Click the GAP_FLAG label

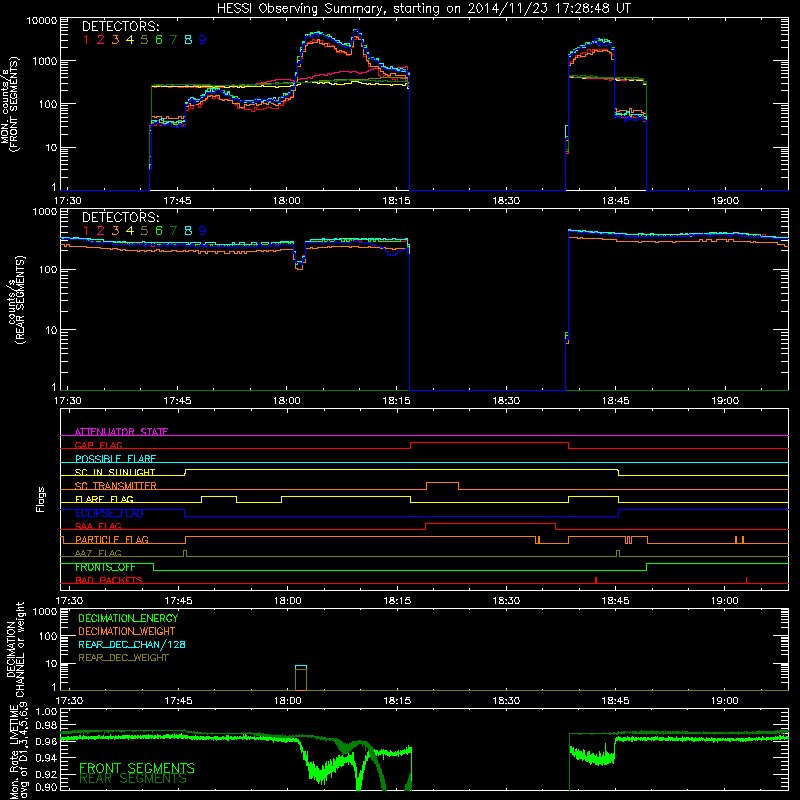click(98, 445)
